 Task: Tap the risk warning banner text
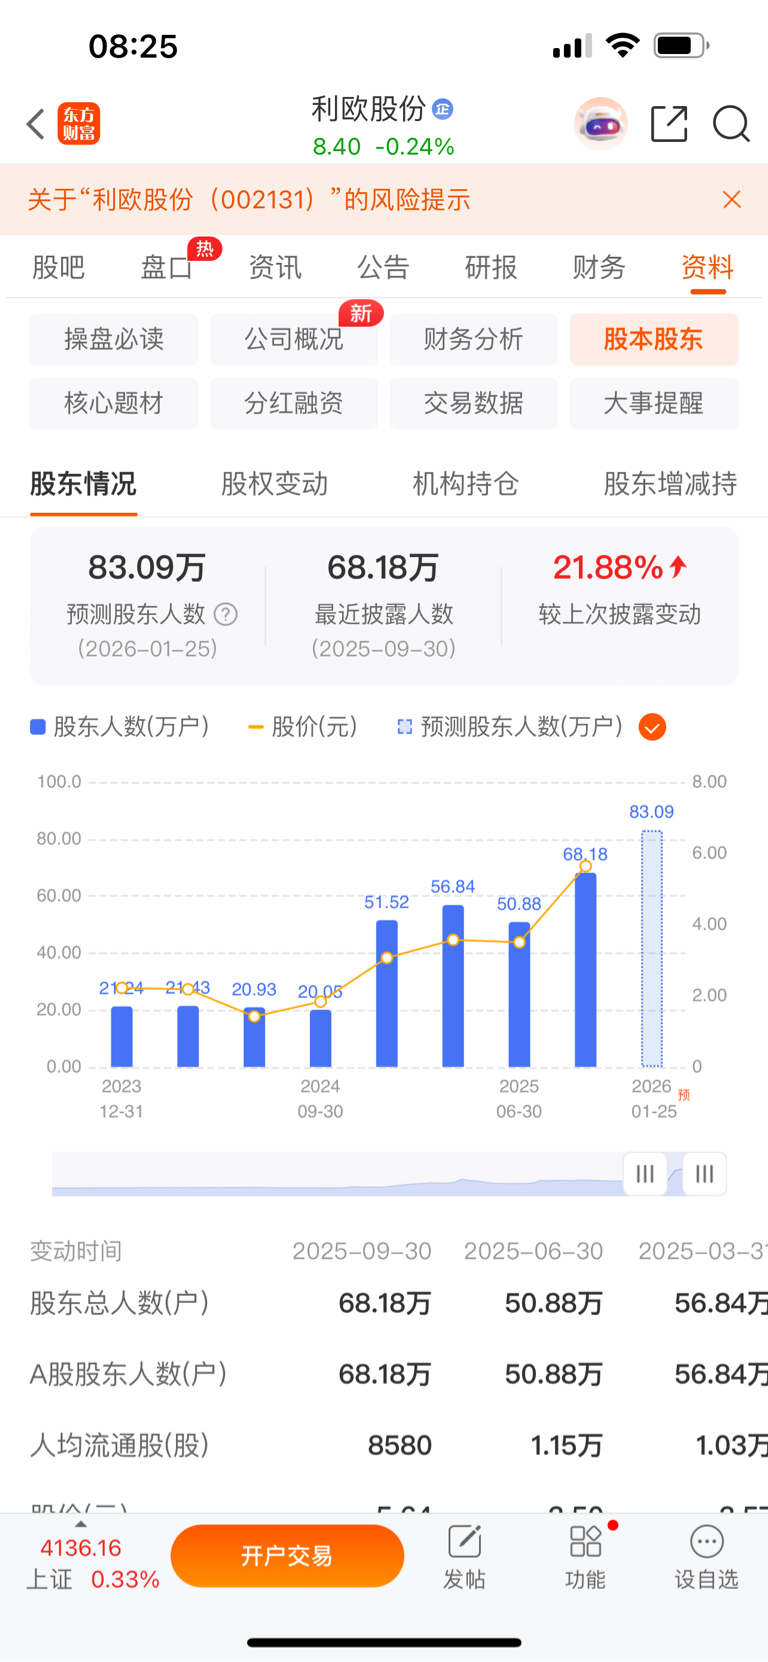point(249,200)
